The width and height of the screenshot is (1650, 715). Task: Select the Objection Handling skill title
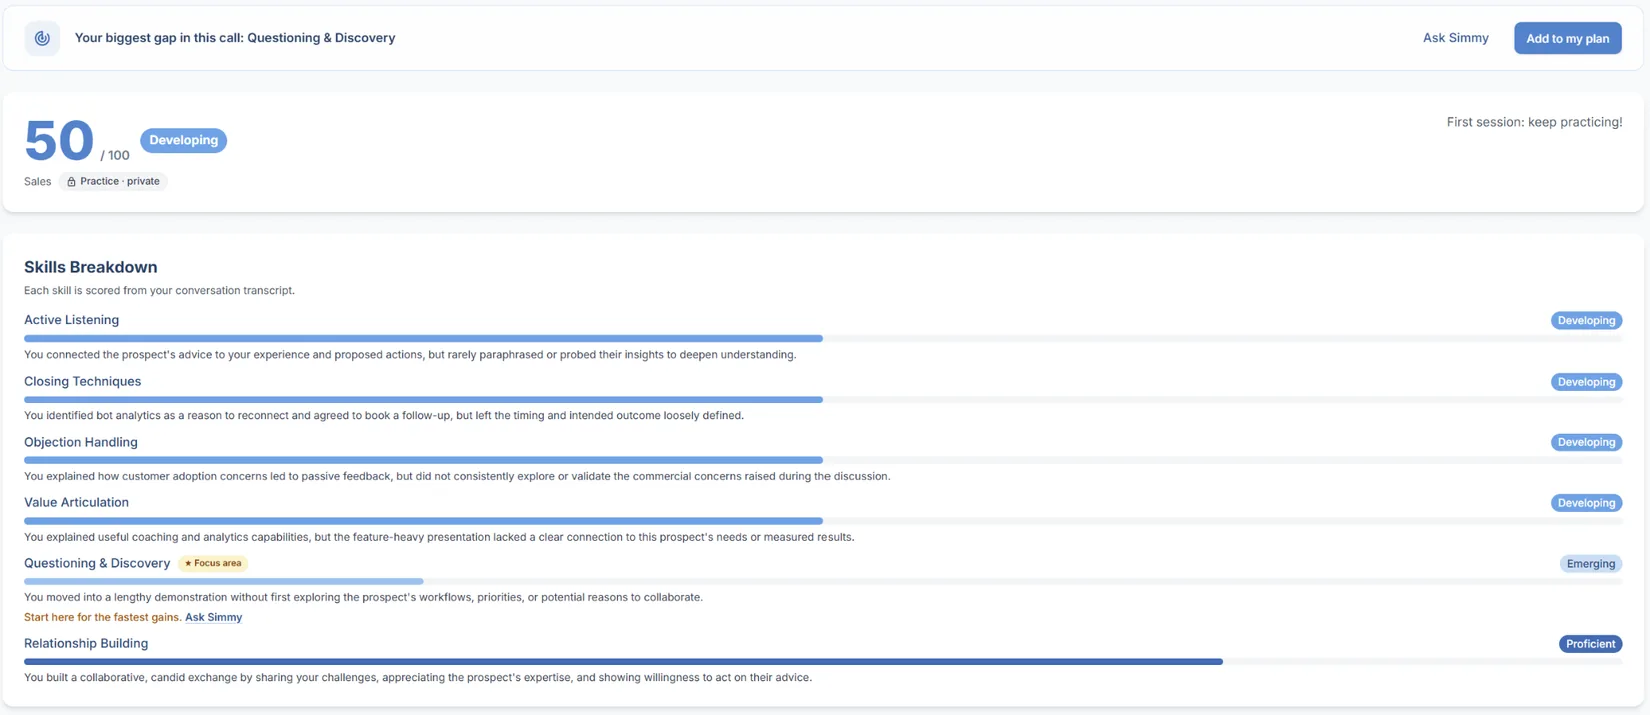81,442
